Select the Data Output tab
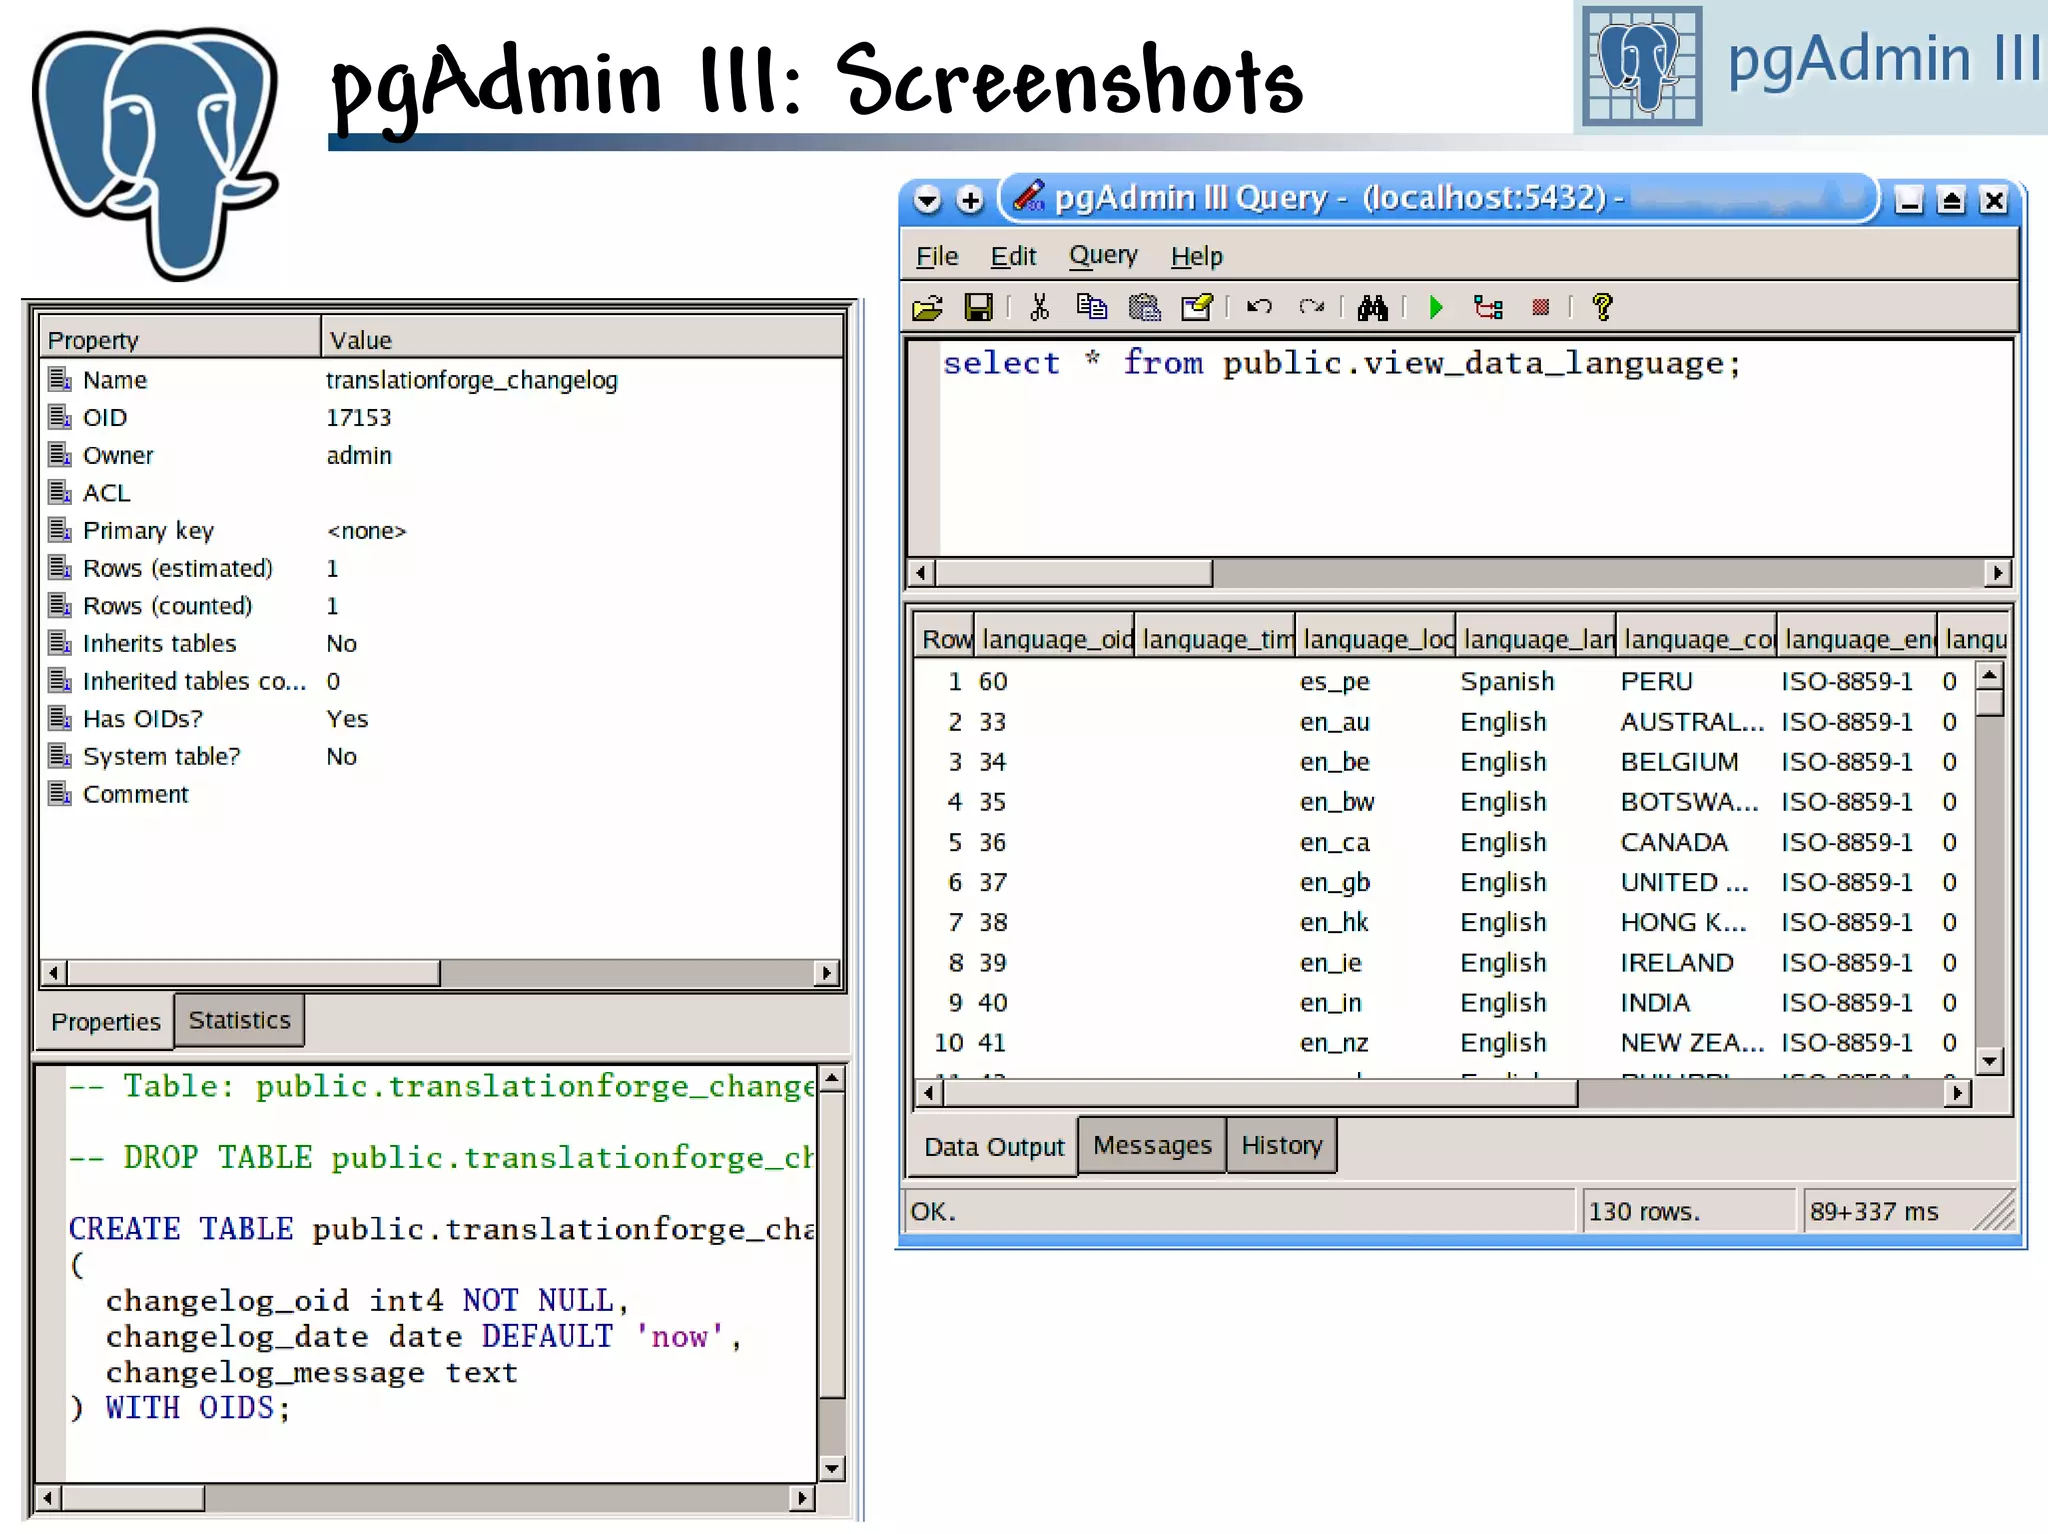2048x1534 pixels. [x=994, y=1147]
